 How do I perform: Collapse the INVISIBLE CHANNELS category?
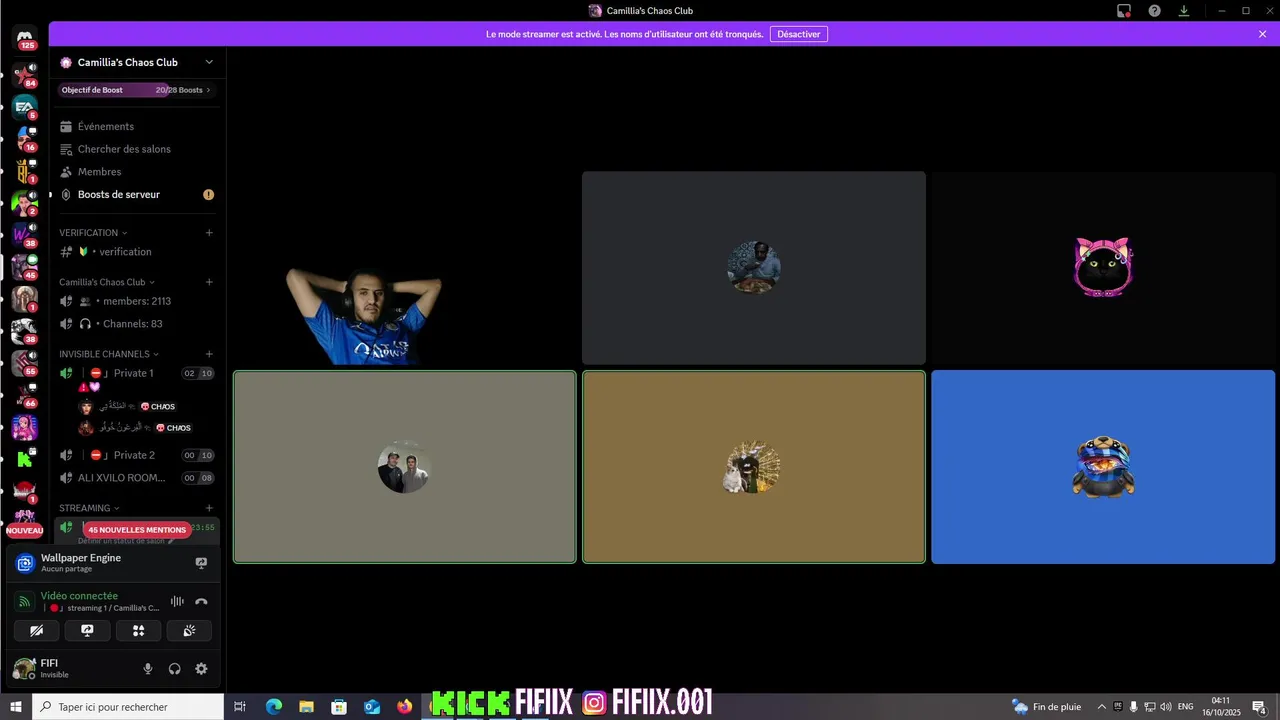pos(109,354)
